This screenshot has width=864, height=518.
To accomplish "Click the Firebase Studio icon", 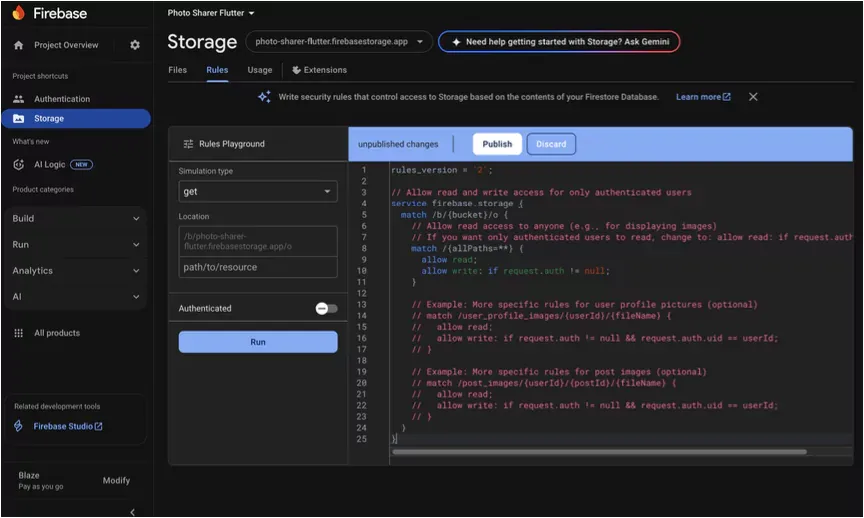I will coord(19,426).
